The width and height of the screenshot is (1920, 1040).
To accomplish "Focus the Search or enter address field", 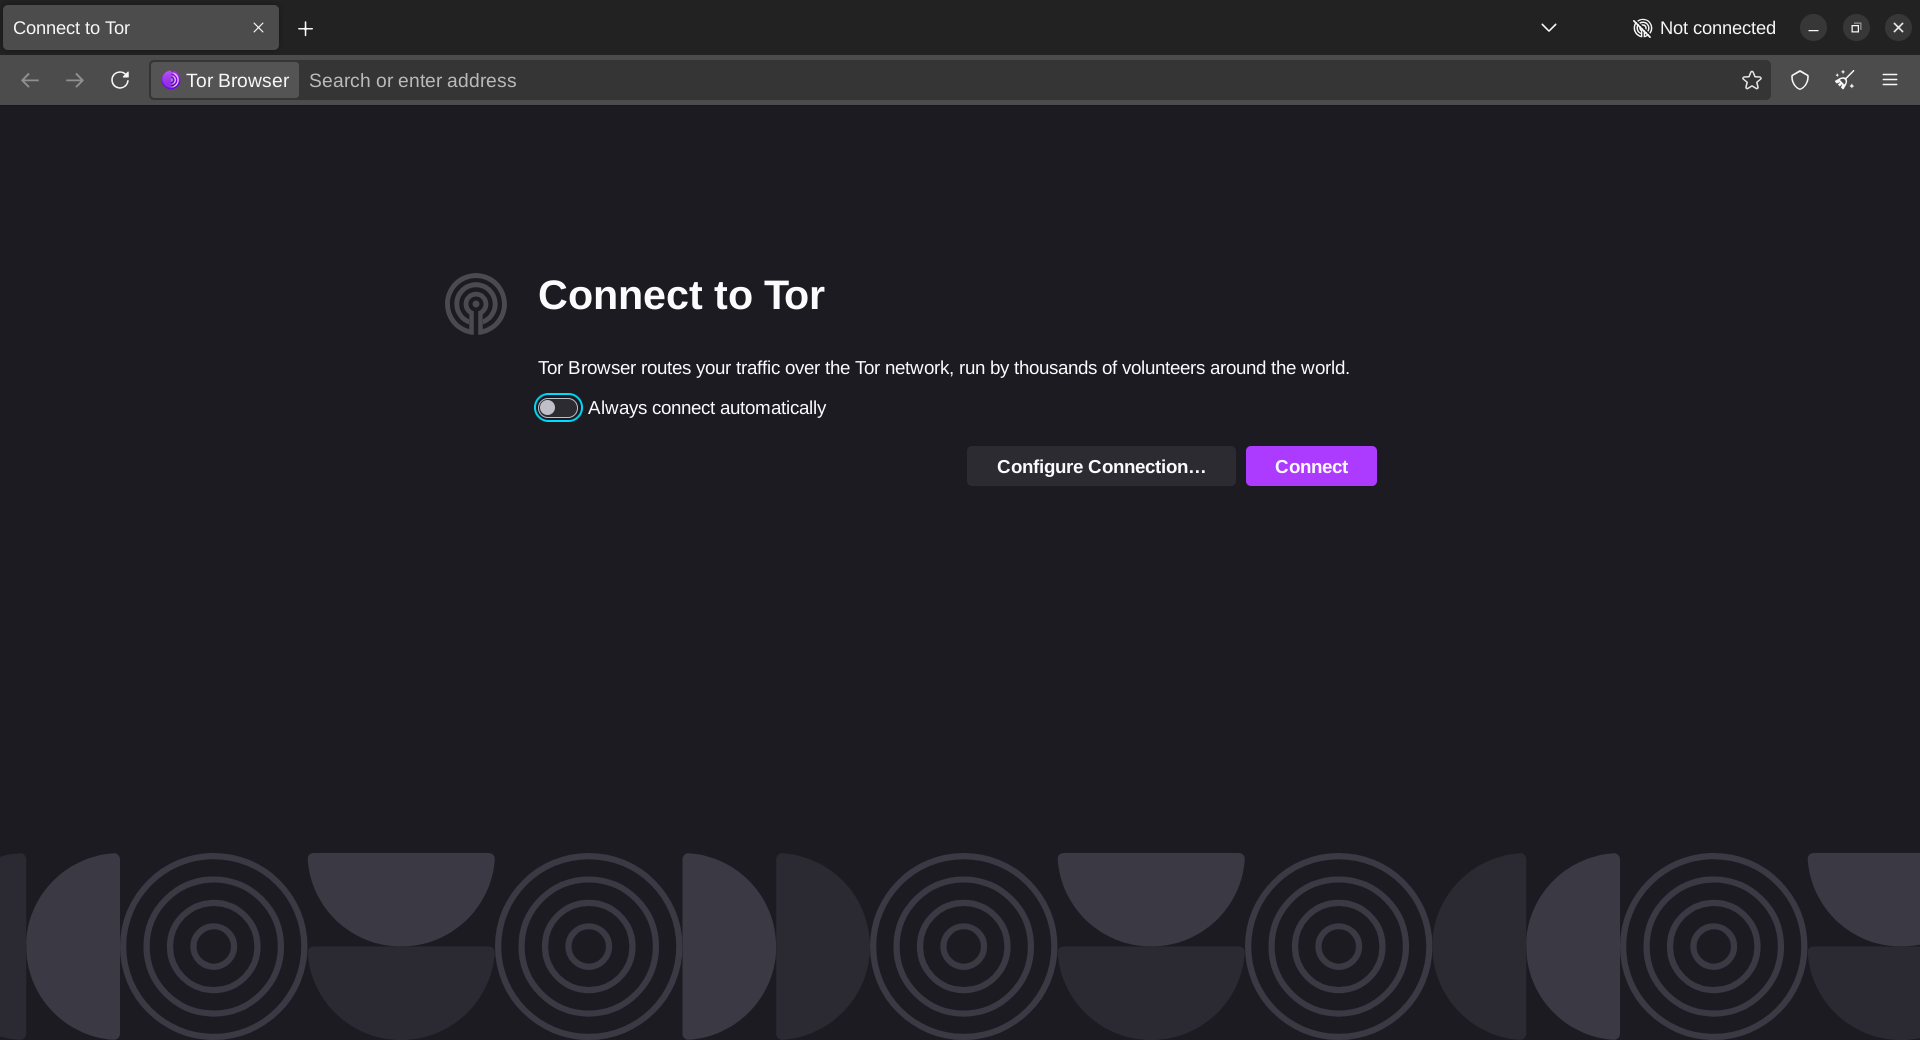I will [1018, 80].
